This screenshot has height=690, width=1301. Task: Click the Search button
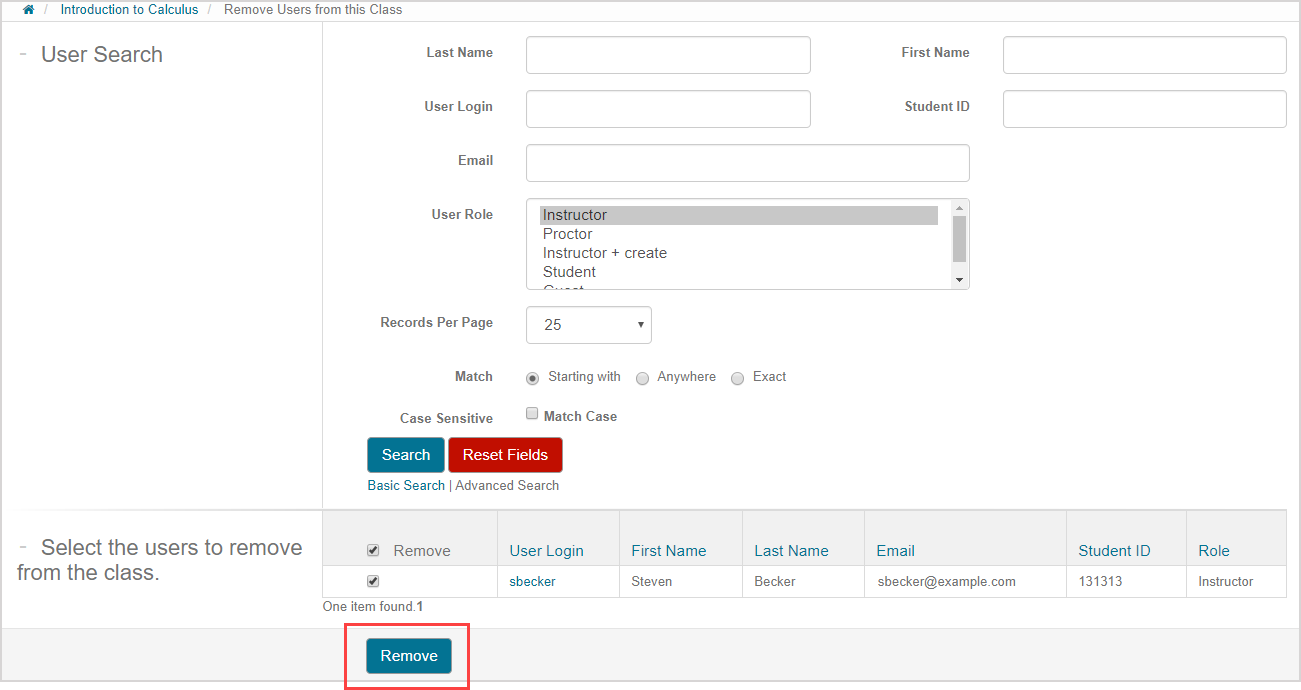405,454
